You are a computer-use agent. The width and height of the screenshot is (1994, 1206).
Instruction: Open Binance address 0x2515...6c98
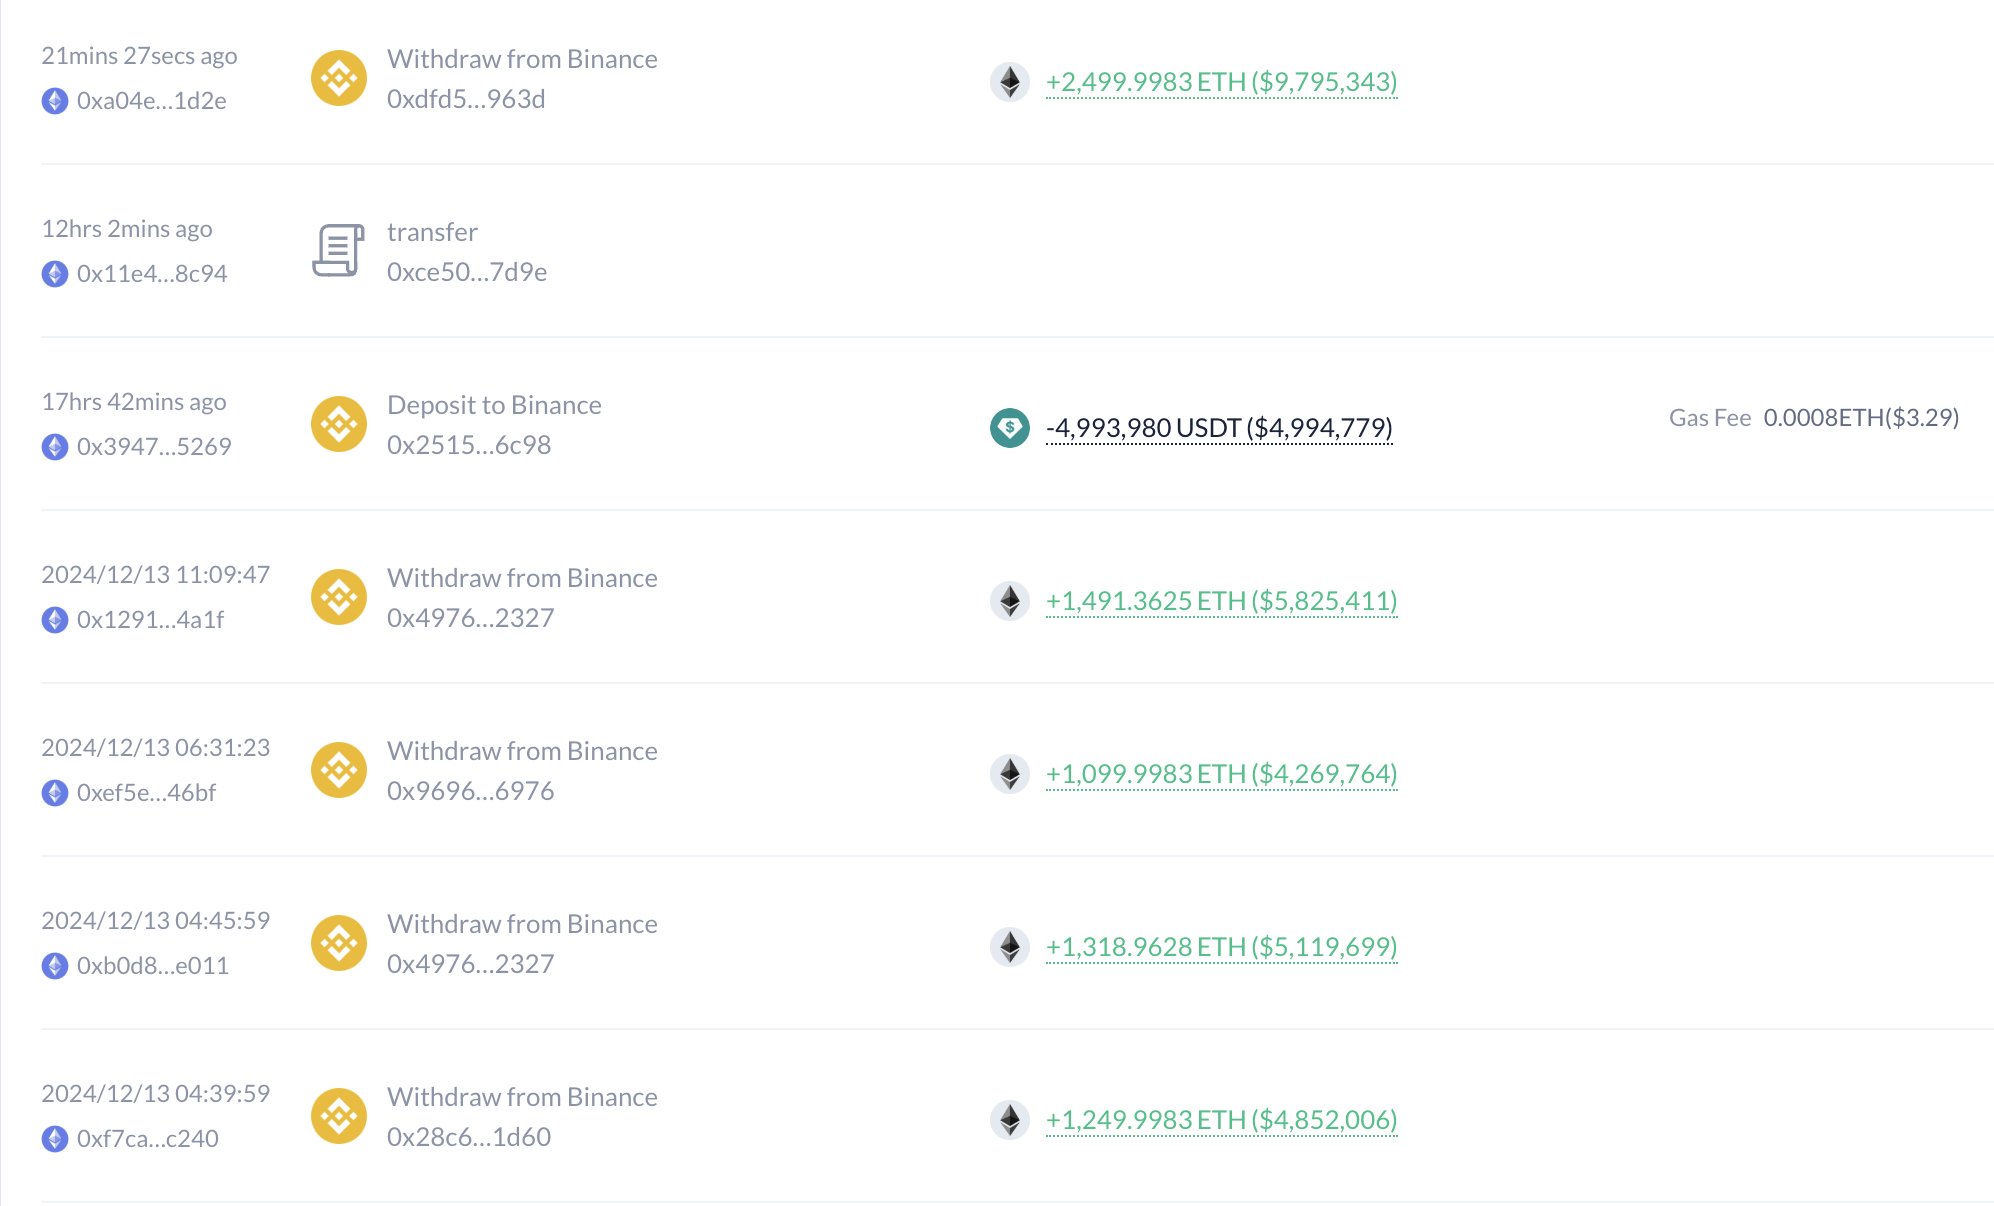(469, 445)
